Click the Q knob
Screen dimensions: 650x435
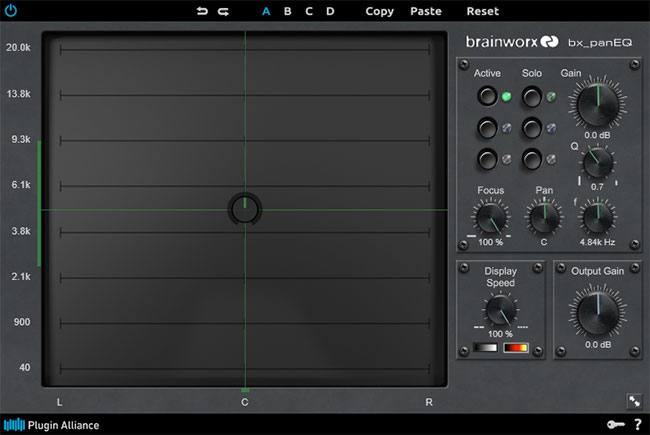[x=598, y=163]
